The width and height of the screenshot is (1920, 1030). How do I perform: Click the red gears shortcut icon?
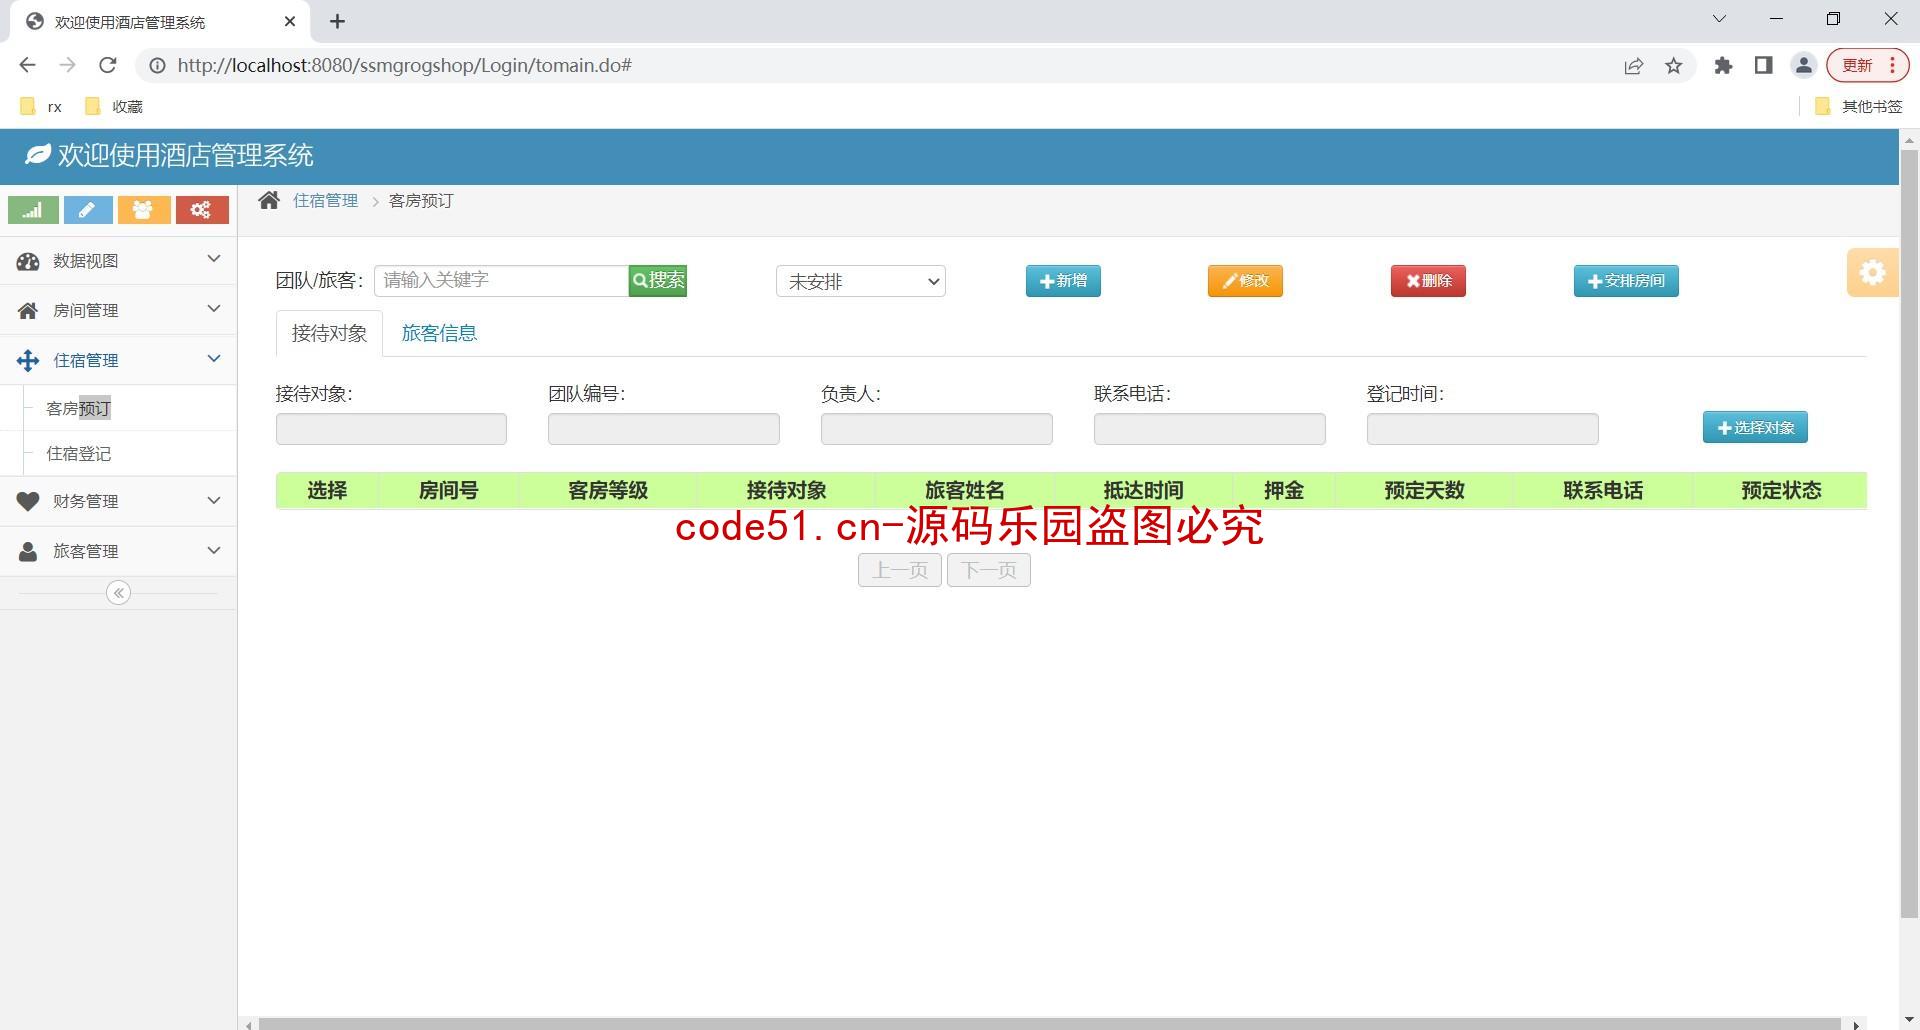pos(202,210)
